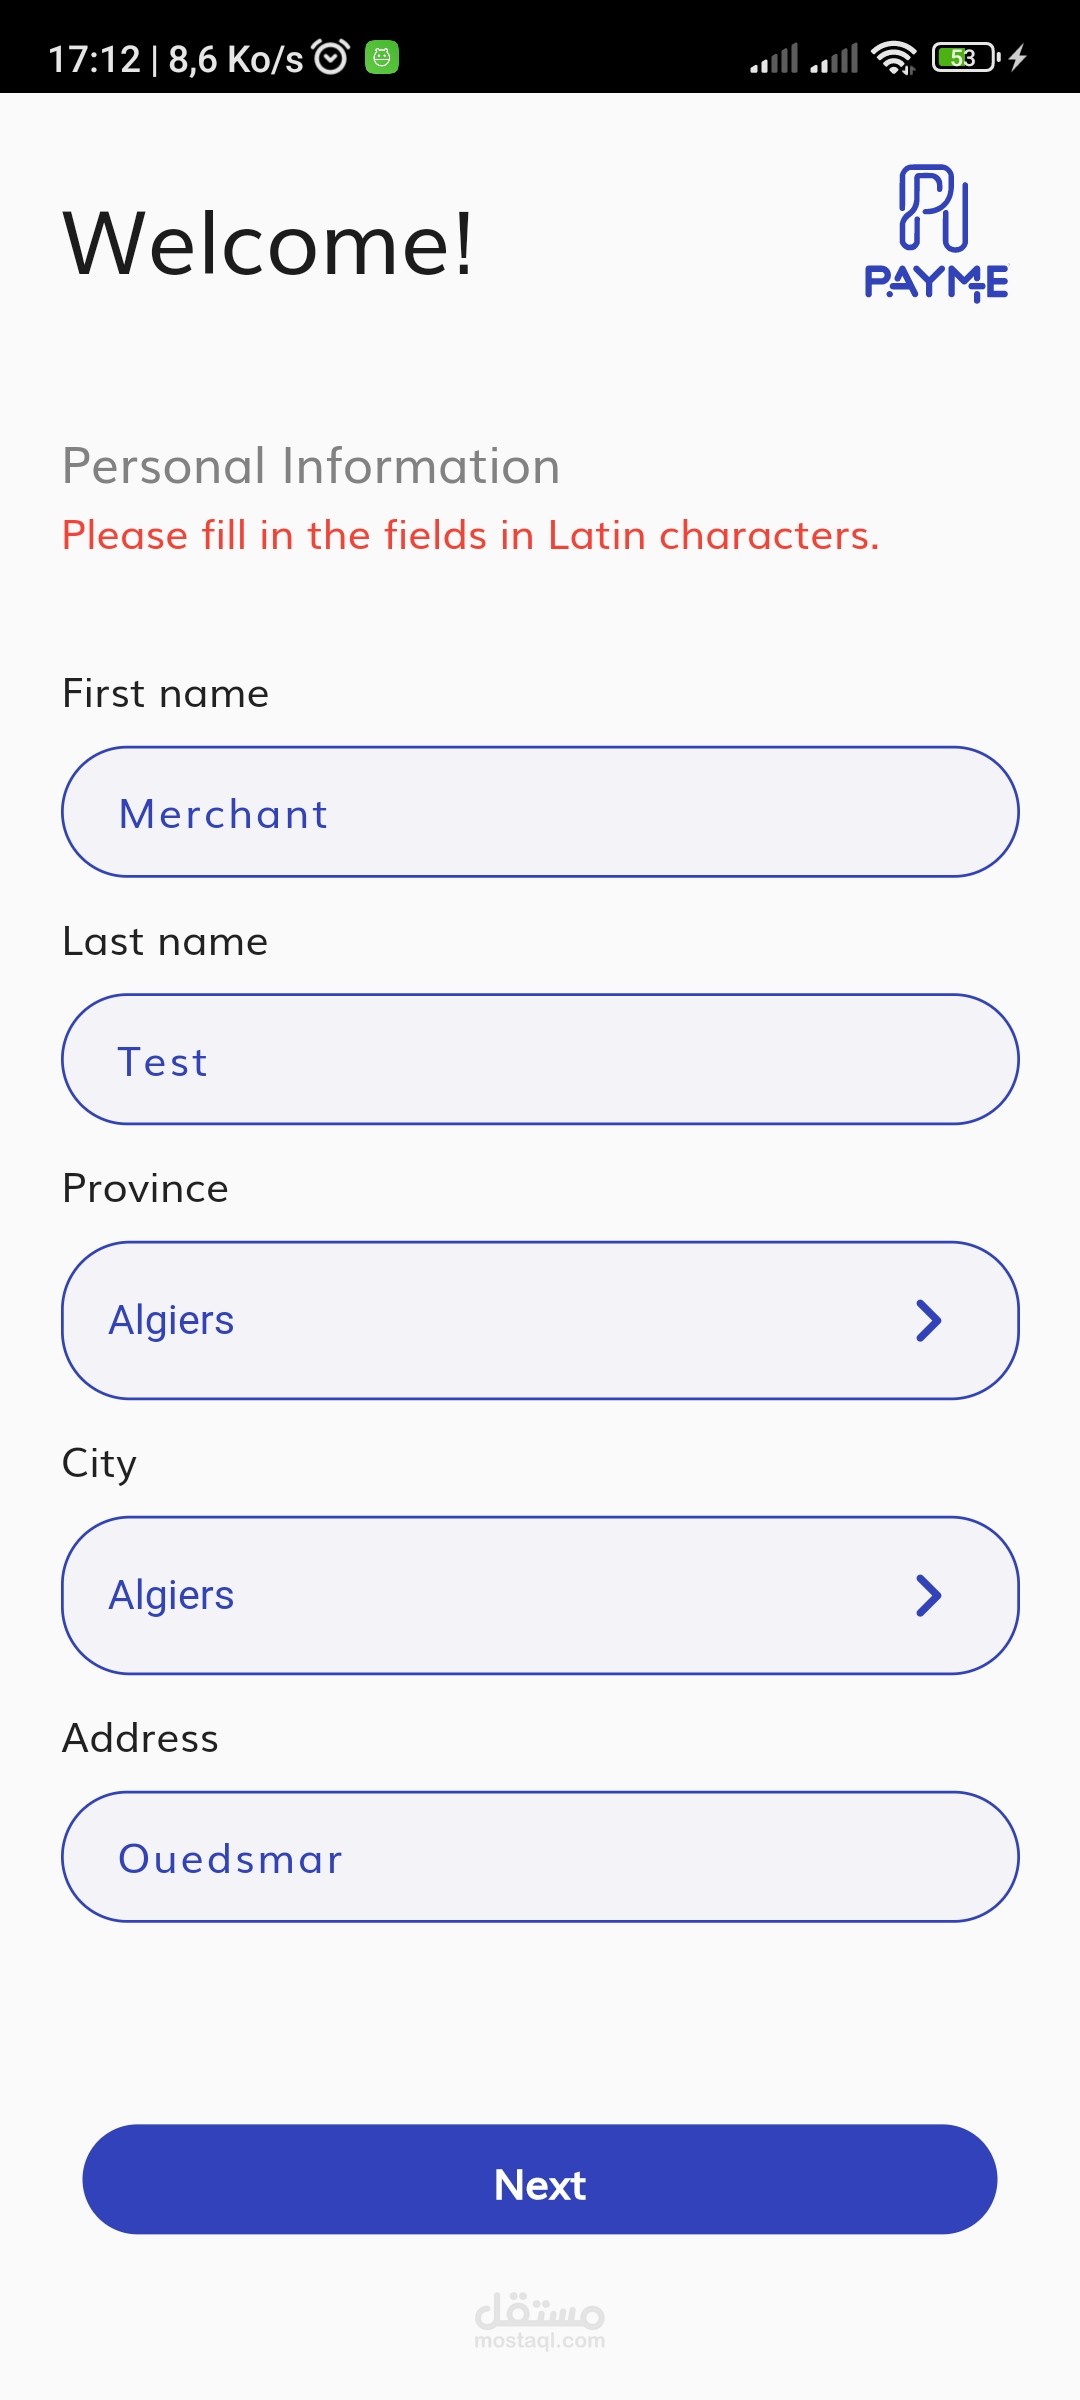Tap the first SIM signal strength icon

point(774,58)
